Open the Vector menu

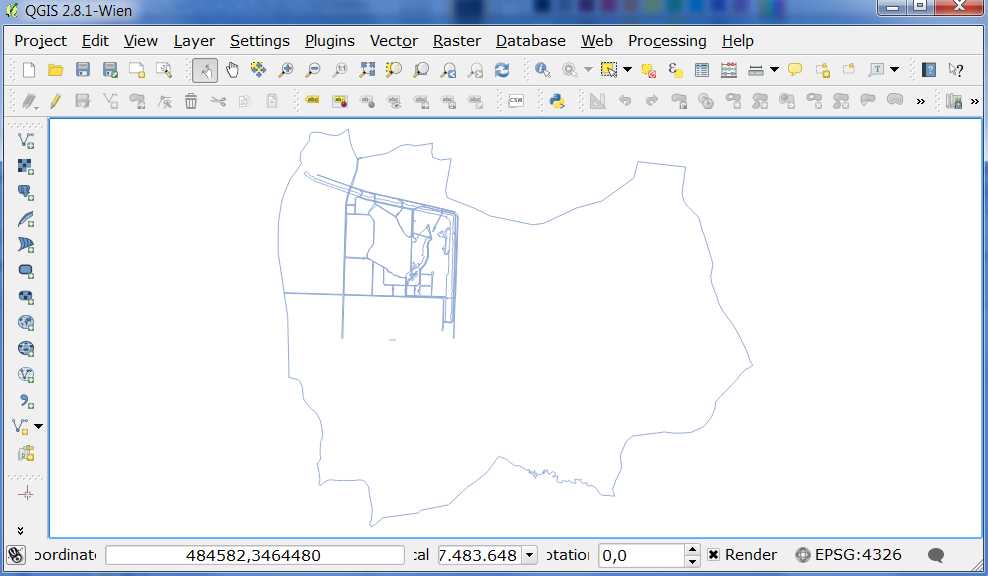394,41
